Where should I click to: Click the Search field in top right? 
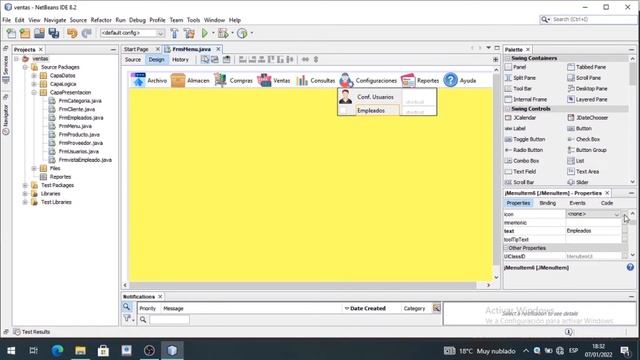(588, 19)
